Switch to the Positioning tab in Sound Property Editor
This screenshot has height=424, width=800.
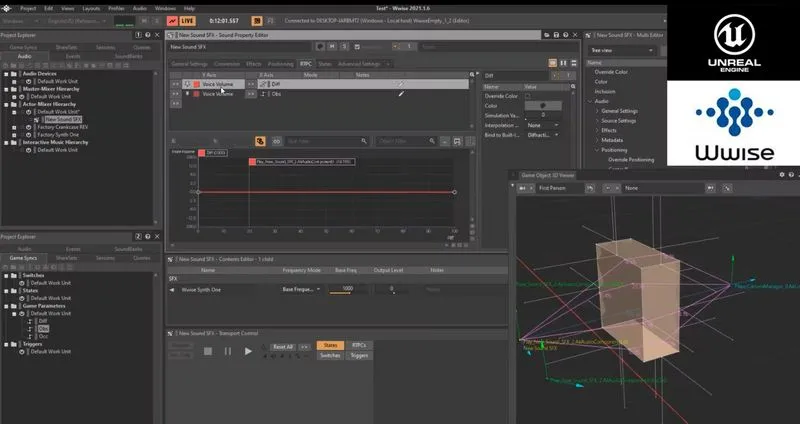pos(281,64)
